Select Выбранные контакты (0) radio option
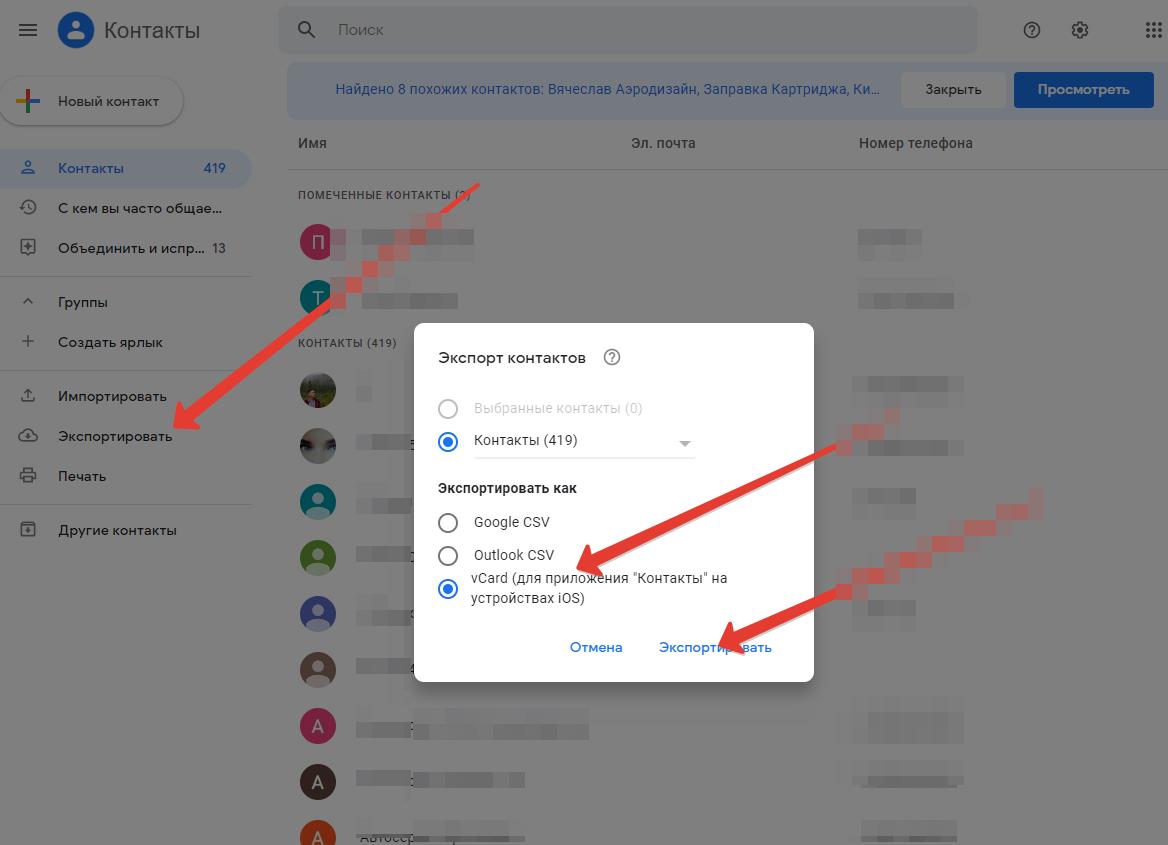This screenshot has width=1168, height=845. pyautogui.click(x=448, y=408)
